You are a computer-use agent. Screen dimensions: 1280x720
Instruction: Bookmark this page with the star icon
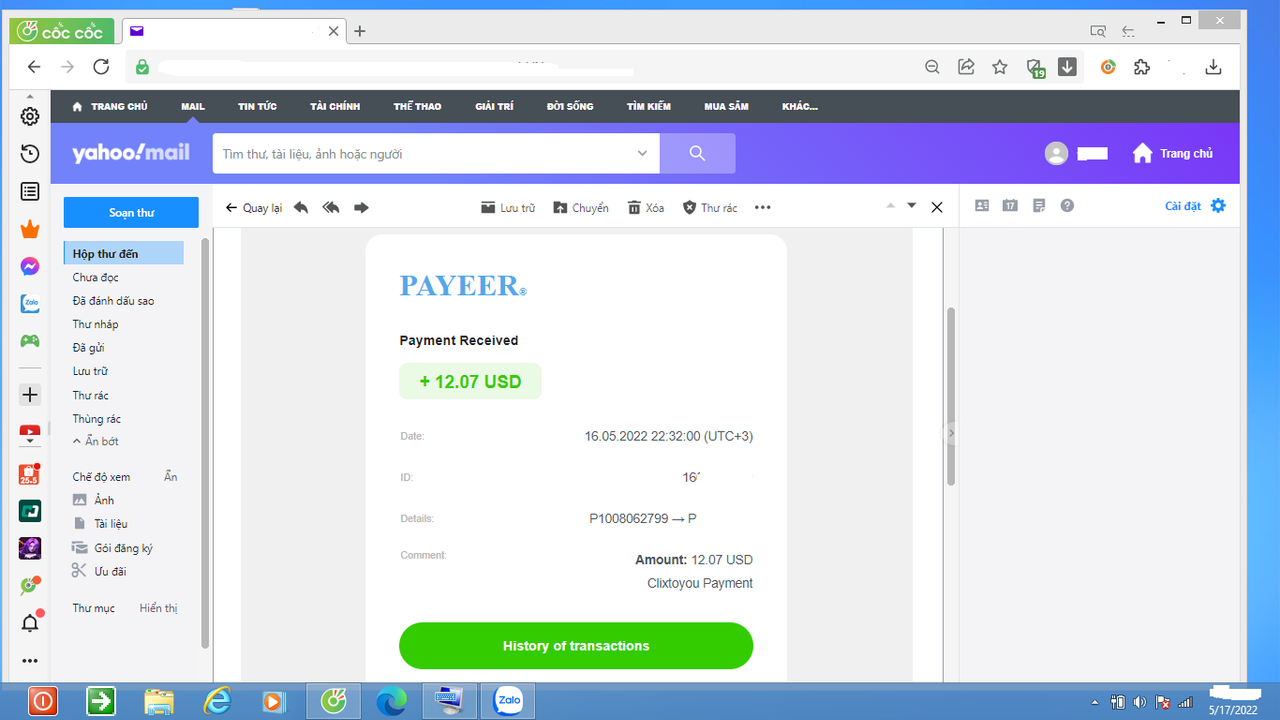pyautogui.click(x=1000, y=67)
